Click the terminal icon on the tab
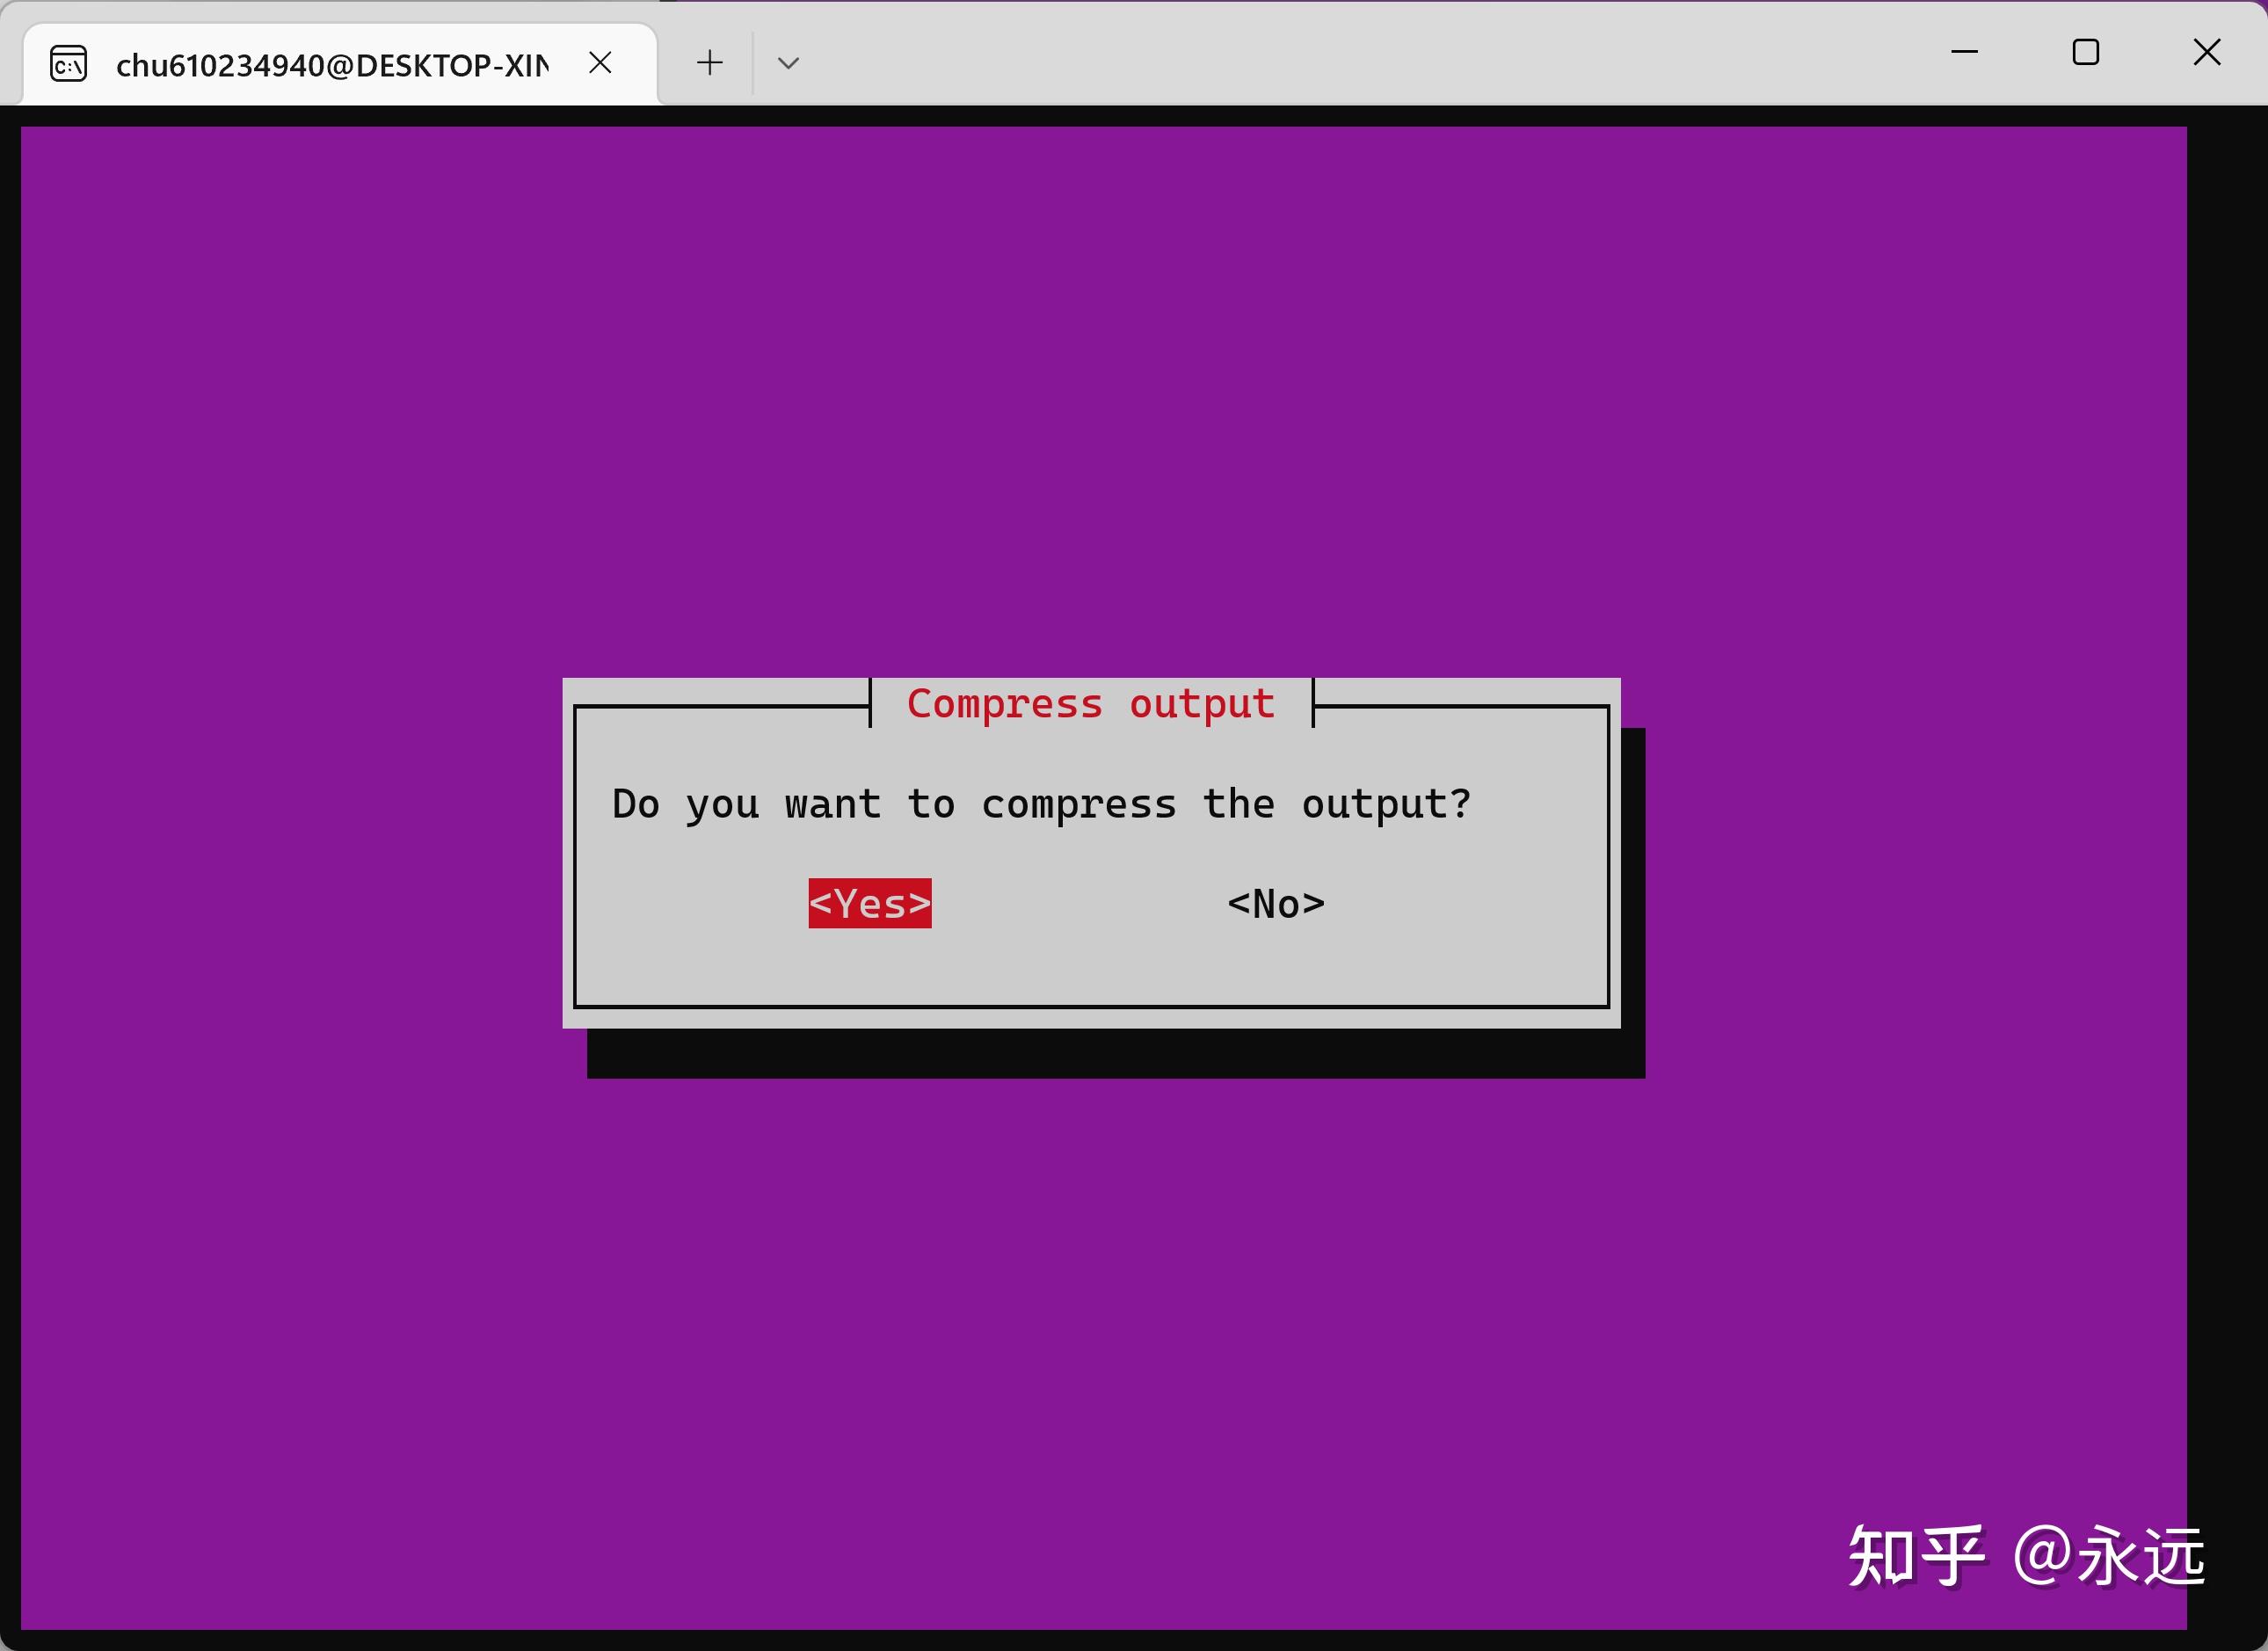2268x1651 pixels. point(68,63)
